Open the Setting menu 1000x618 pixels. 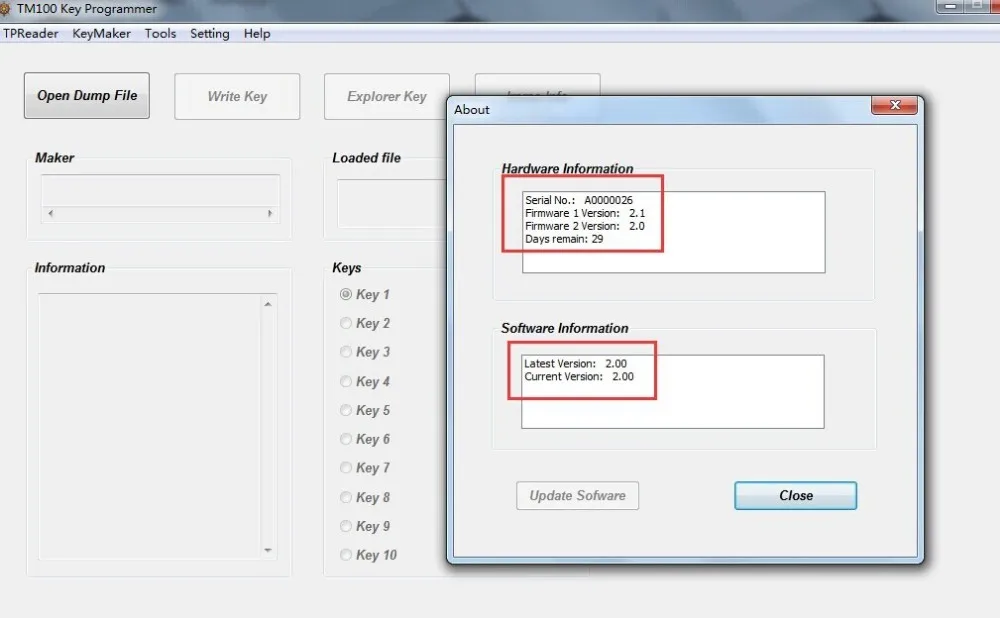(210, 33)
